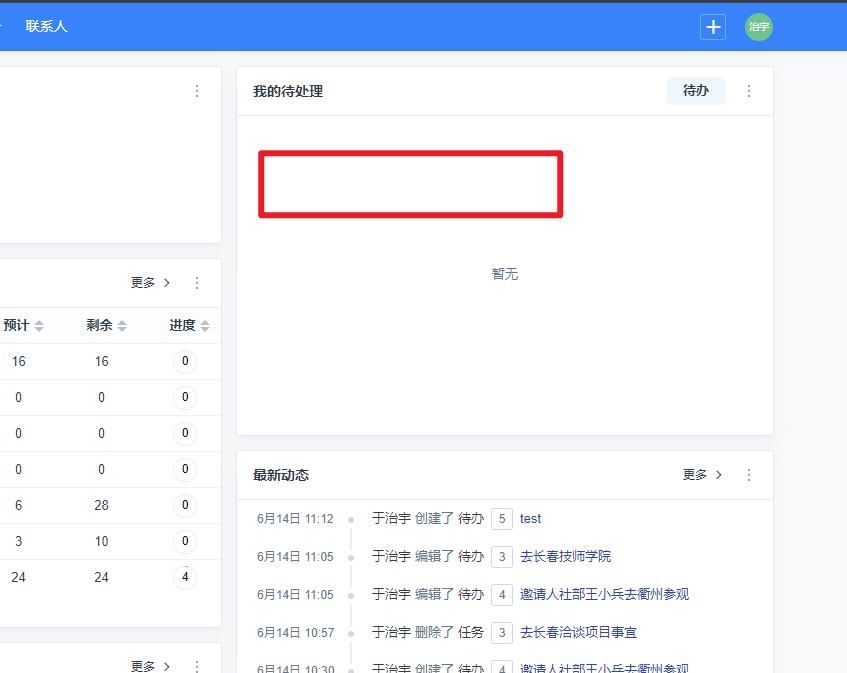The height and width of the screenshot is (673, 847).
Task: Open three-dot menu beside table 更多 link
Action: click(x=197, y=282)
